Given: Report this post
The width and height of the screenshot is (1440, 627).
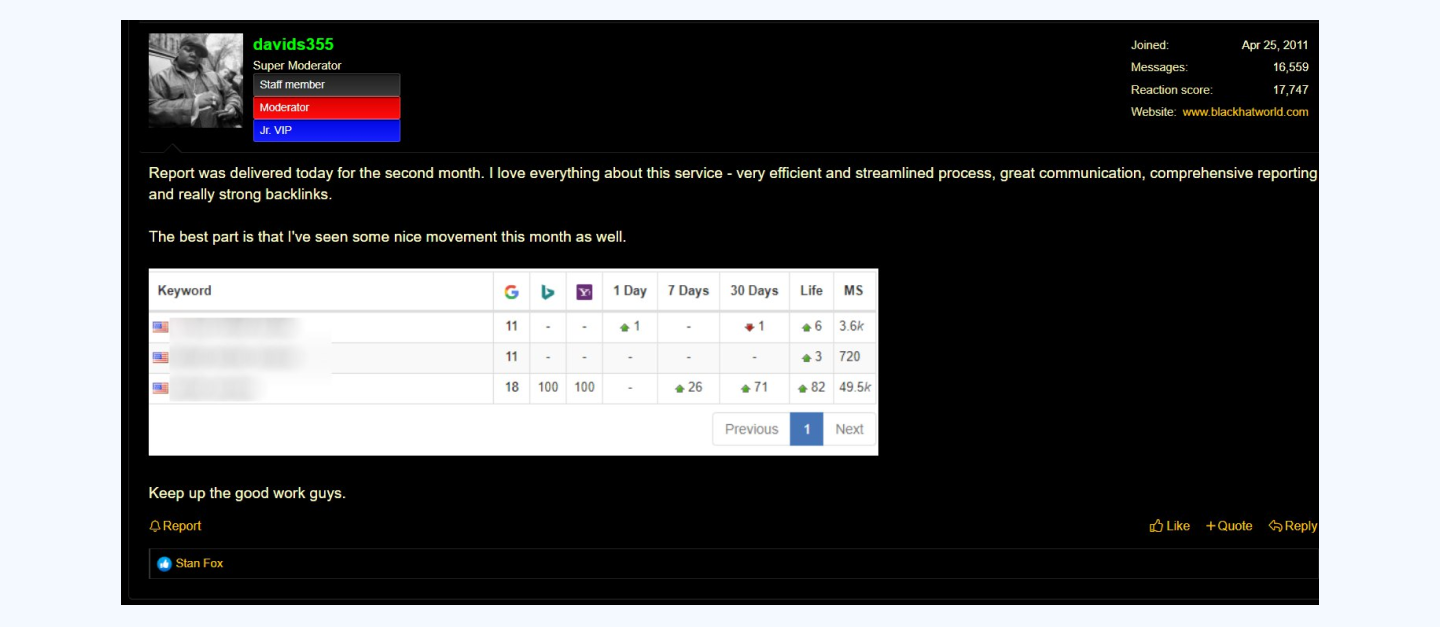Looking at the screenshot, I should 175,526.
